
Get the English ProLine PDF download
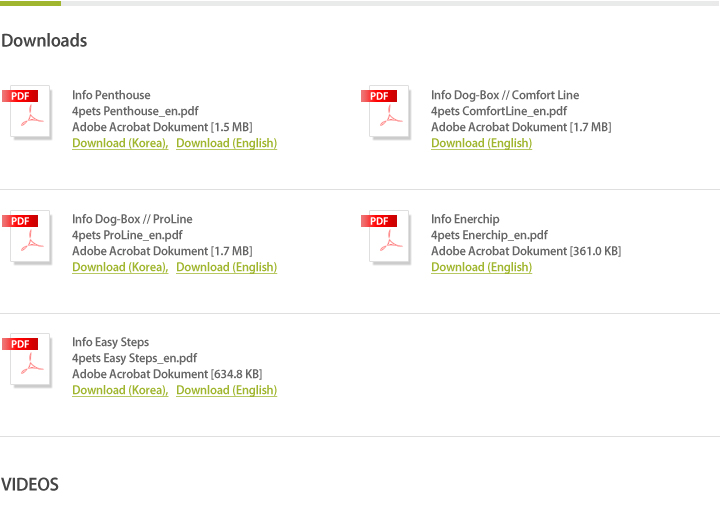pyautogui.click(x=226, y=267)
